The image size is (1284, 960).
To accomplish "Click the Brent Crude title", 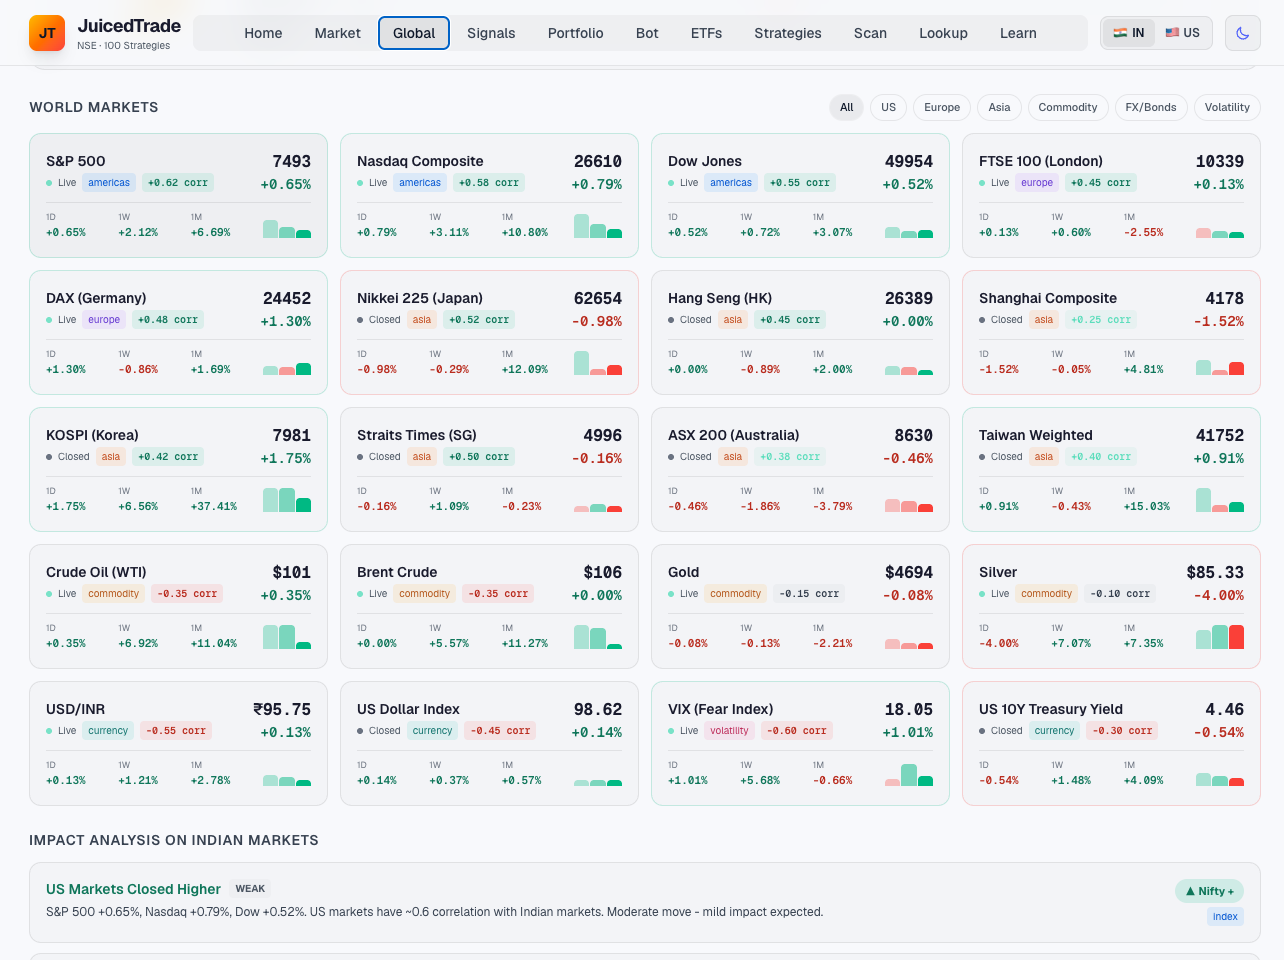I will coord(397,572).
